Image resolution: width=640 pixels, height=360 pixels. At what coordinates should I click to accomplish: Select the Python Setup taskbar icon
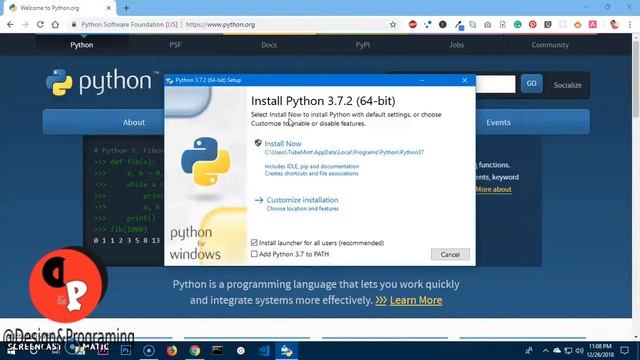(287, 351)
